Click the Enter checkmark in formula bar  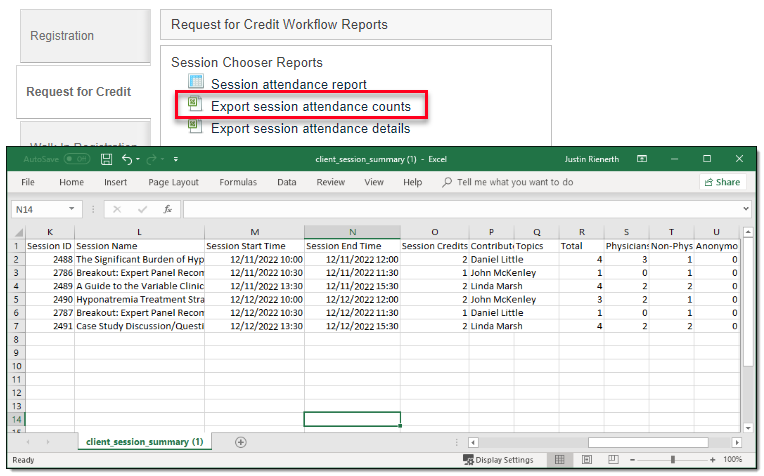pos(142,209)
